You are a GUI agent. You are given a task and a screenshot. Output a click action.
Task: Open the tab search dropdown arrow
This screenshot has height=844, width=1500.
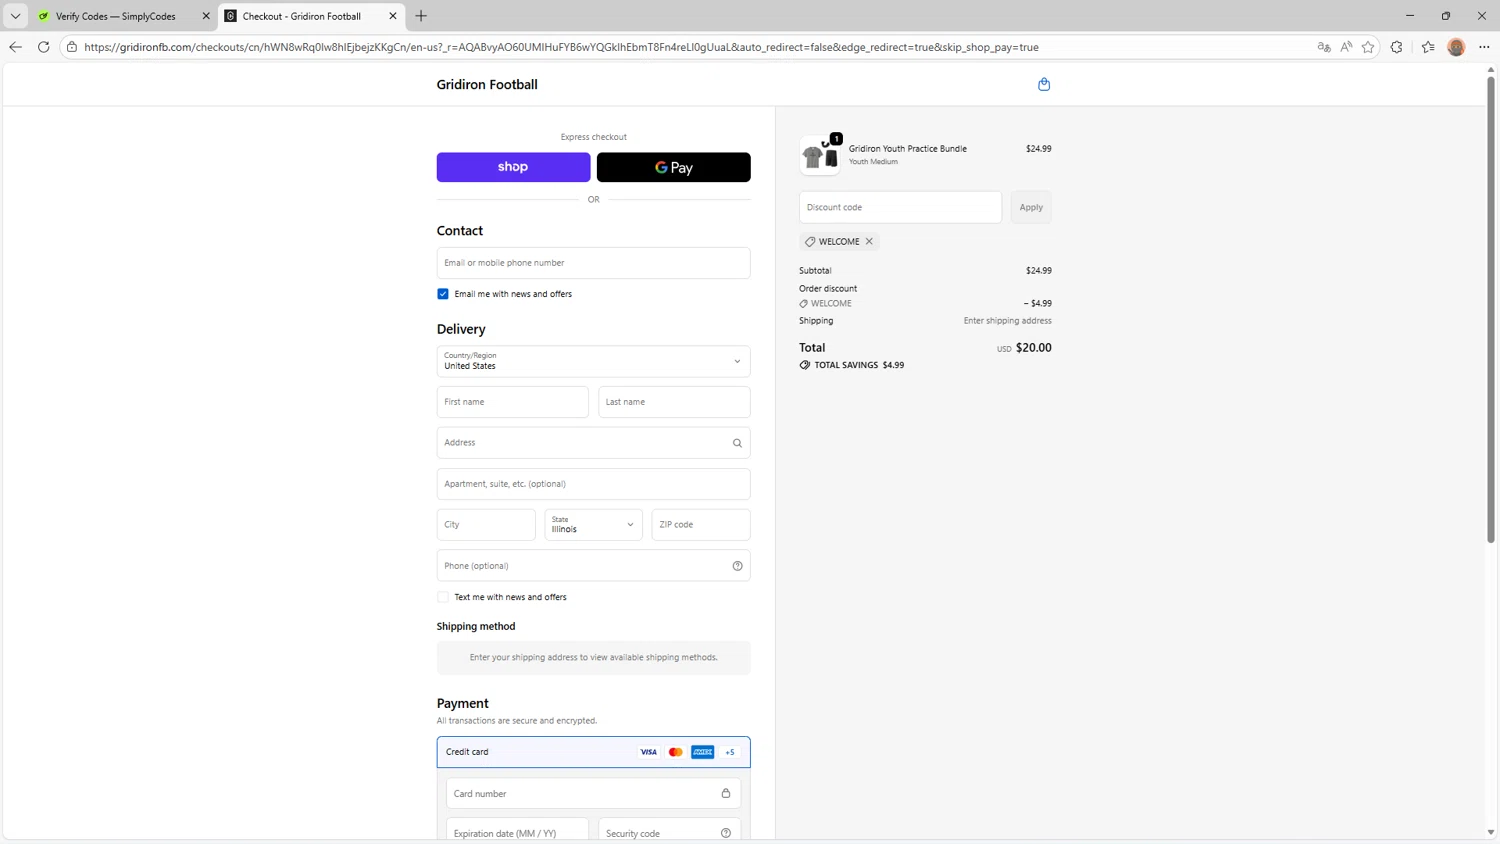[15, 16]
